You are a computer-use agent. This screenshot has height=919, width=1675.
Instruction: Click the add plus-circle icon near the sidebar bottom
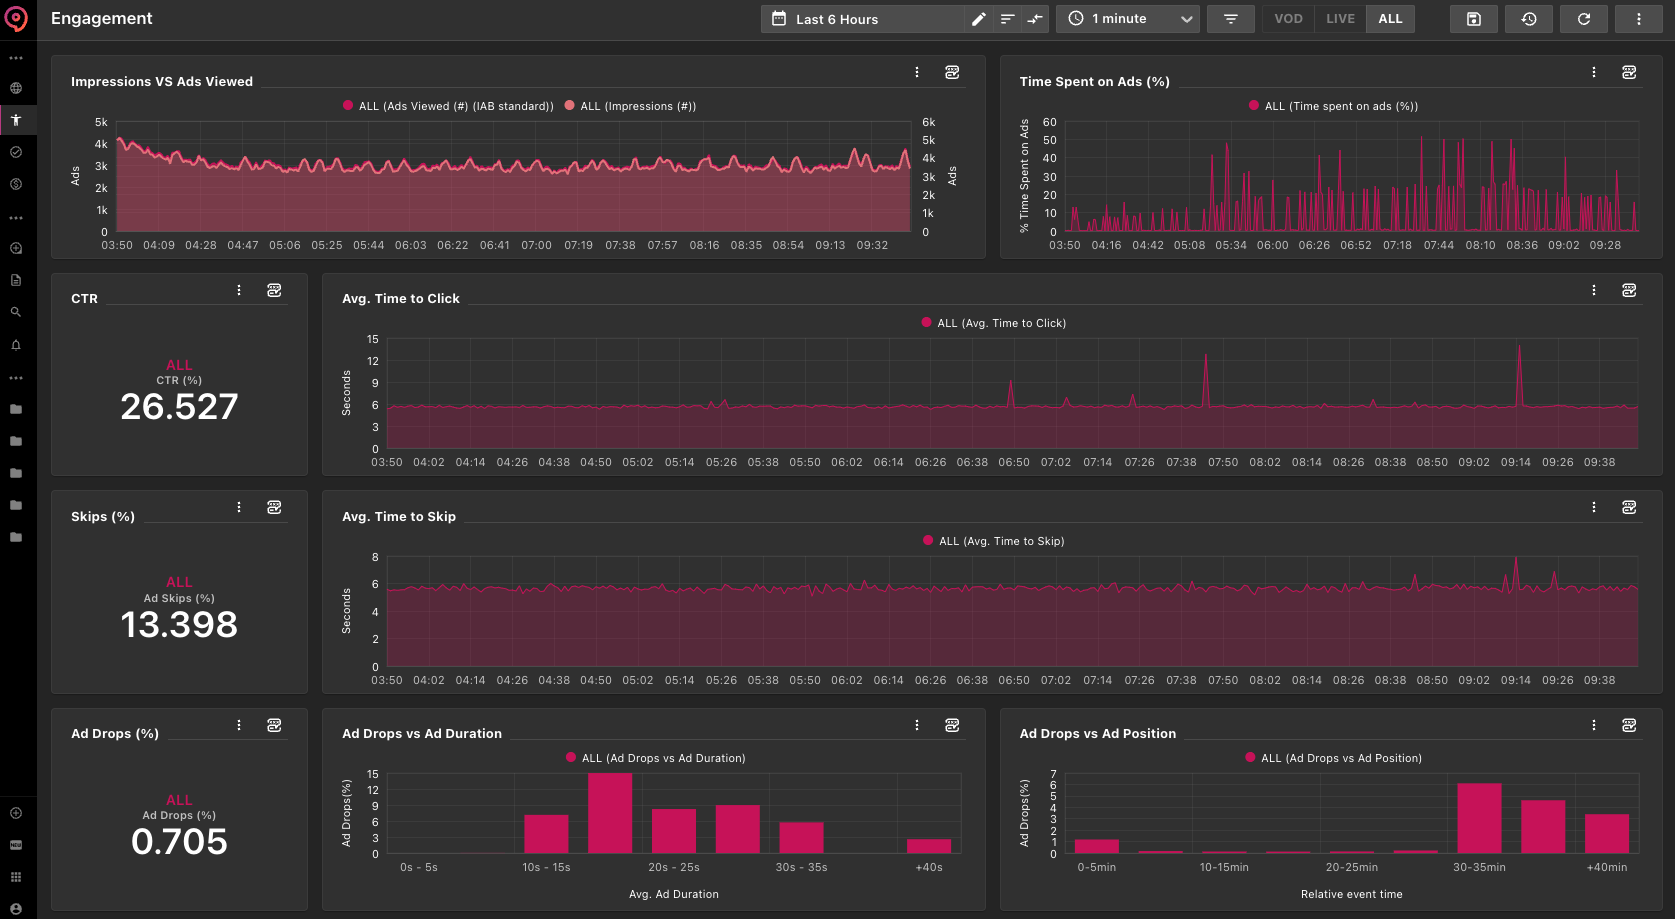pos(16,813)
